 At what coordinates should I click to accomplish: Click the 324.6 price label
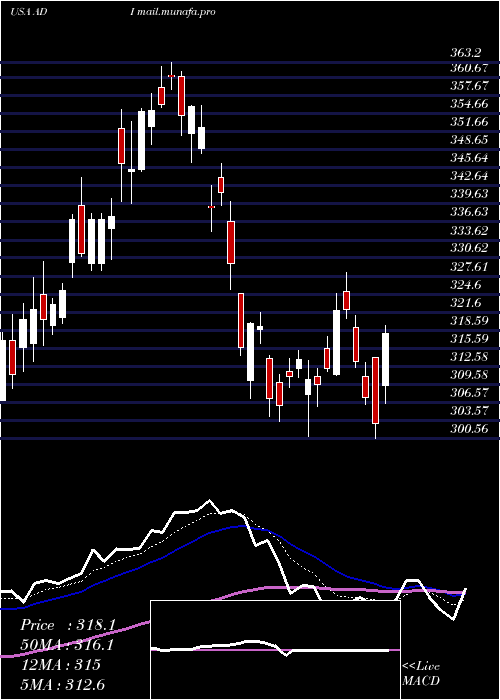[467, 284]
